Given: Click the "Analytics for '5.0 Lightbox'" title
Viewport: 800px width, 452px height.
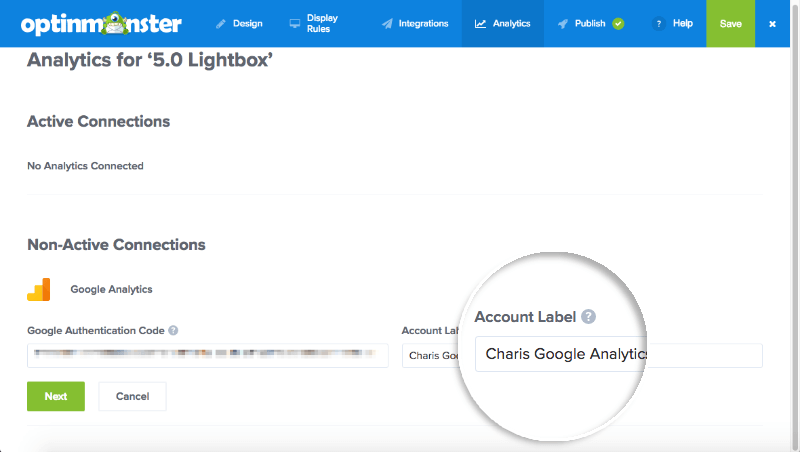Looking at the screenshot, I should [150, 60].
